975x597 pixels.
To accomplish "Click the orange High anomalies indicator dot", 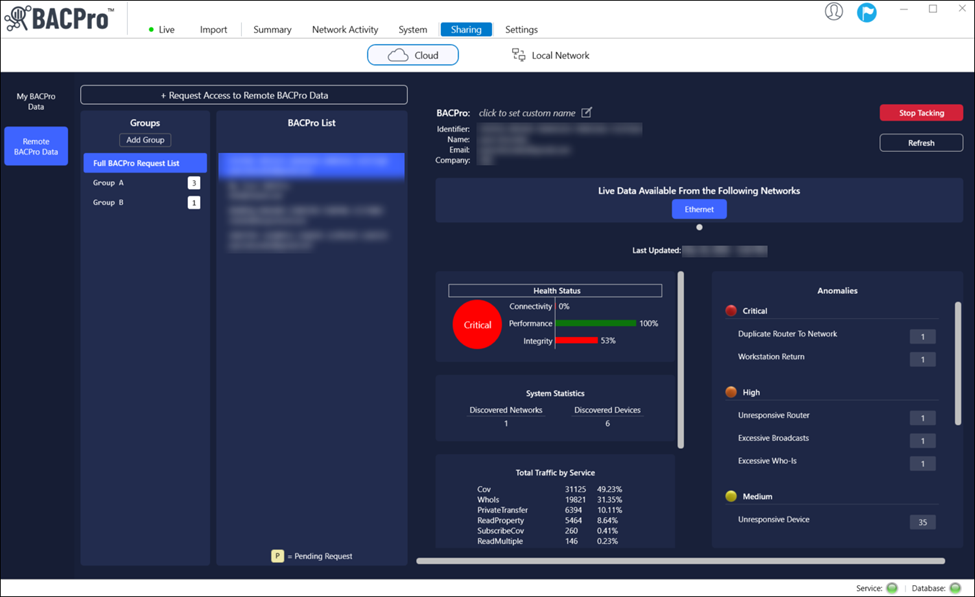I will [x=731, y=392].
